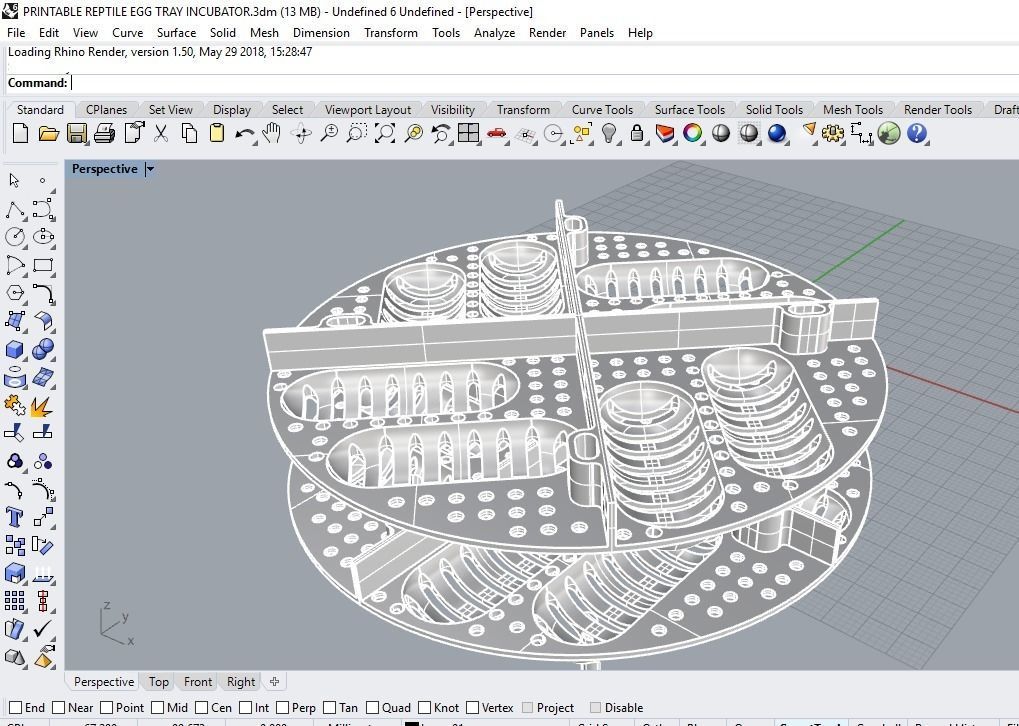Select the Rectangle tool in left sidebar
Image resolution: width=1019 pixels, height=726 pixels.
[43, 265]
